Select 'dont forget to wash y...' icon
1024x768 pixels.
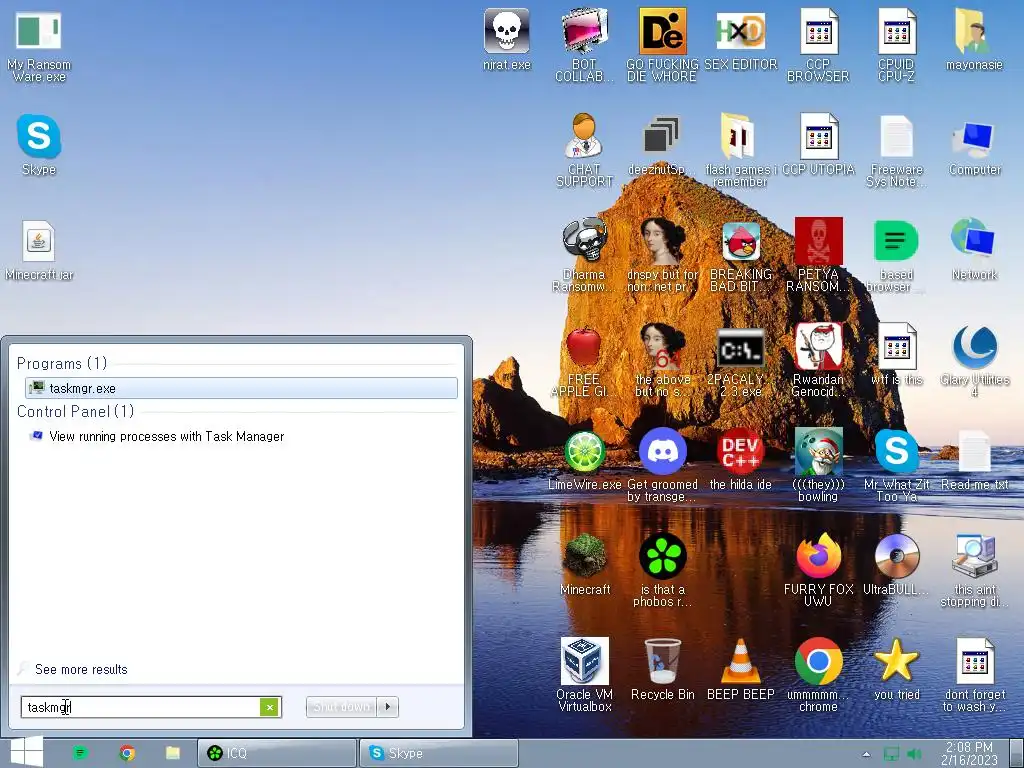click(x=974, y=675)
